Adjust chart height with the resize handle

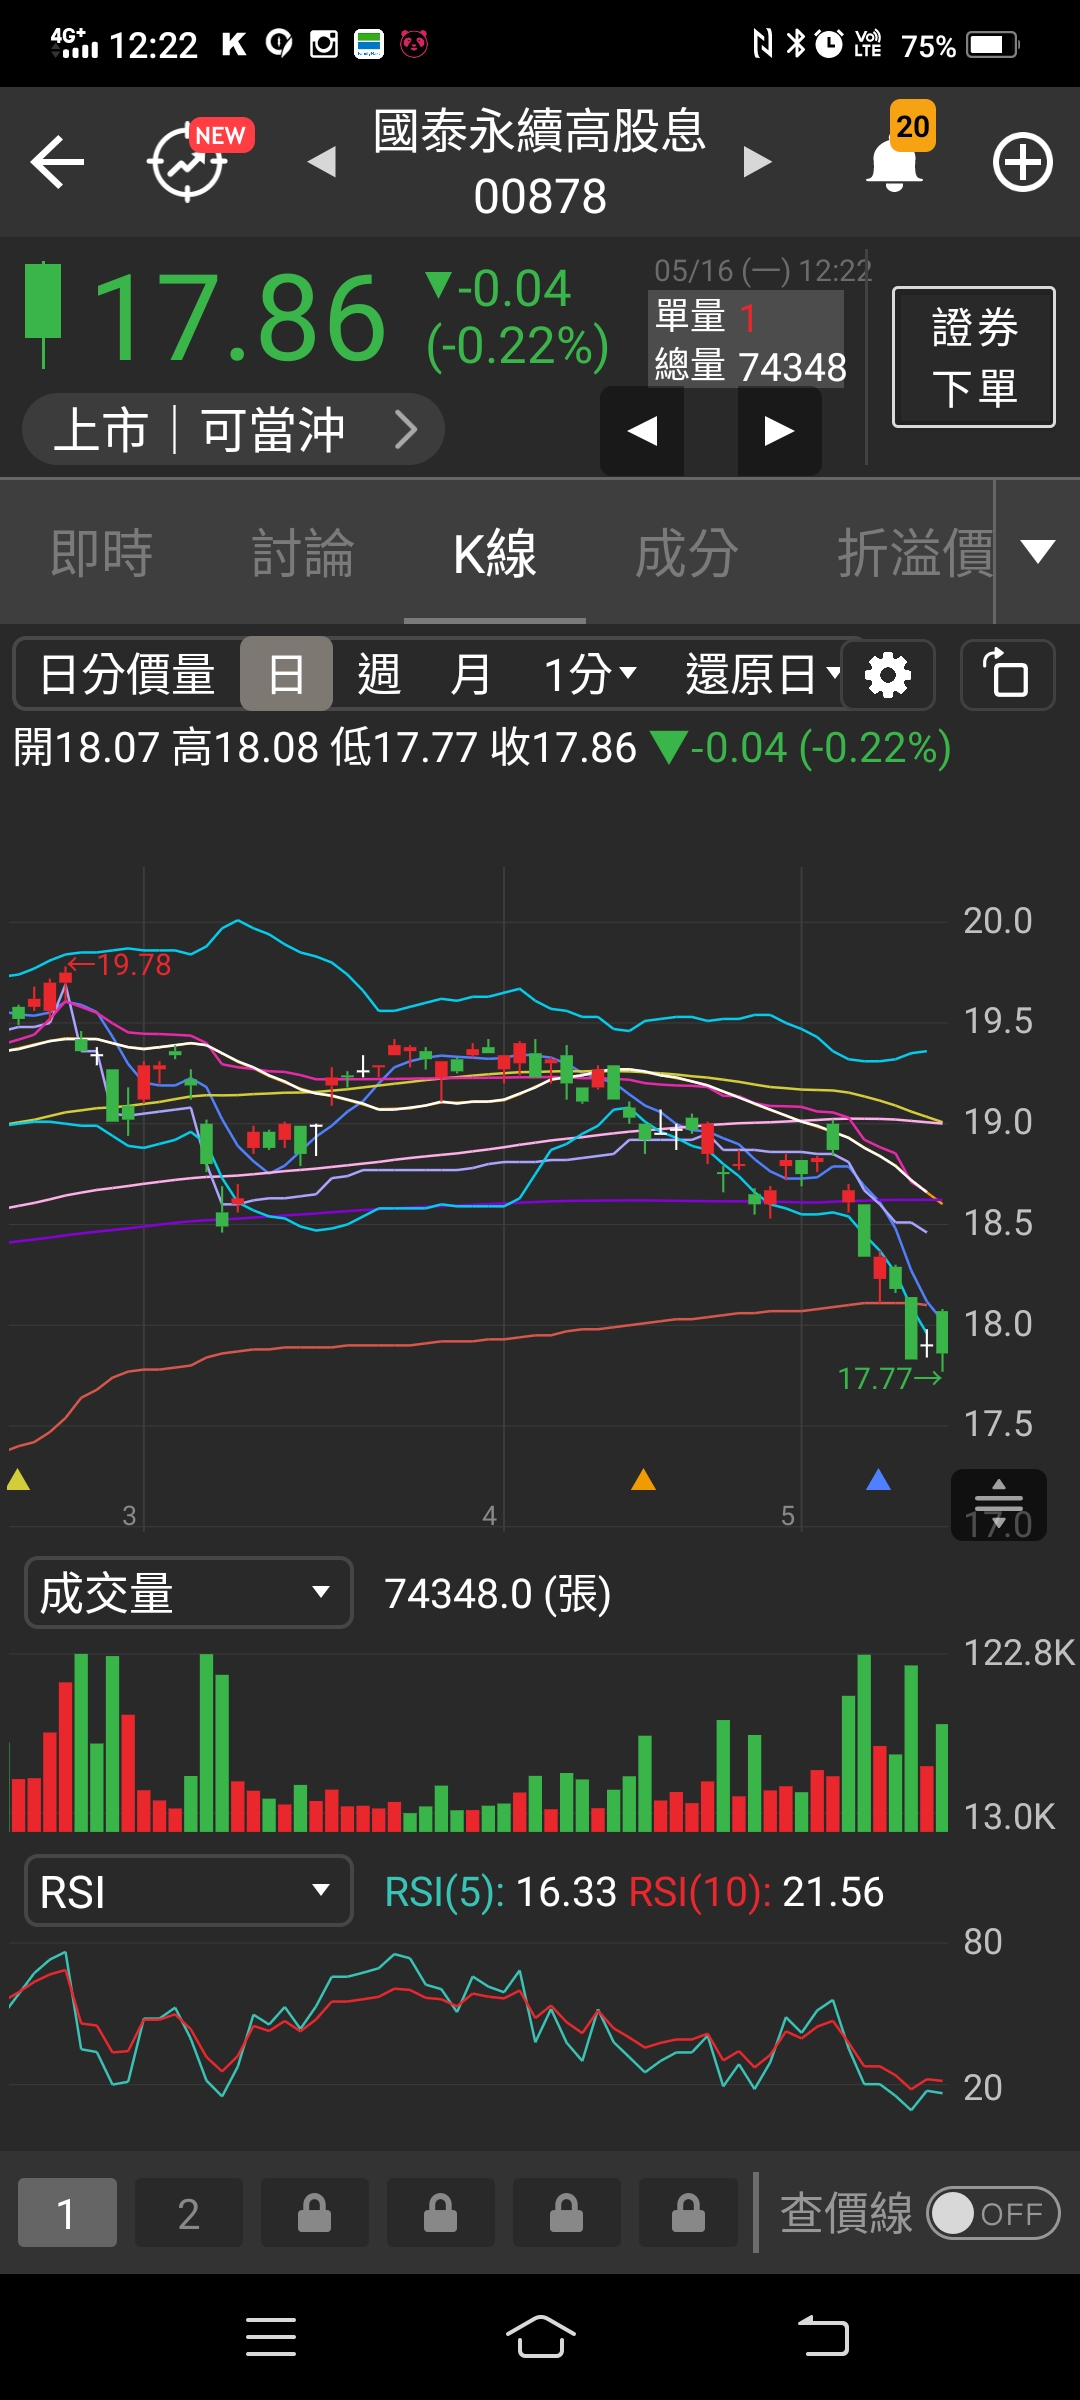998,1503
